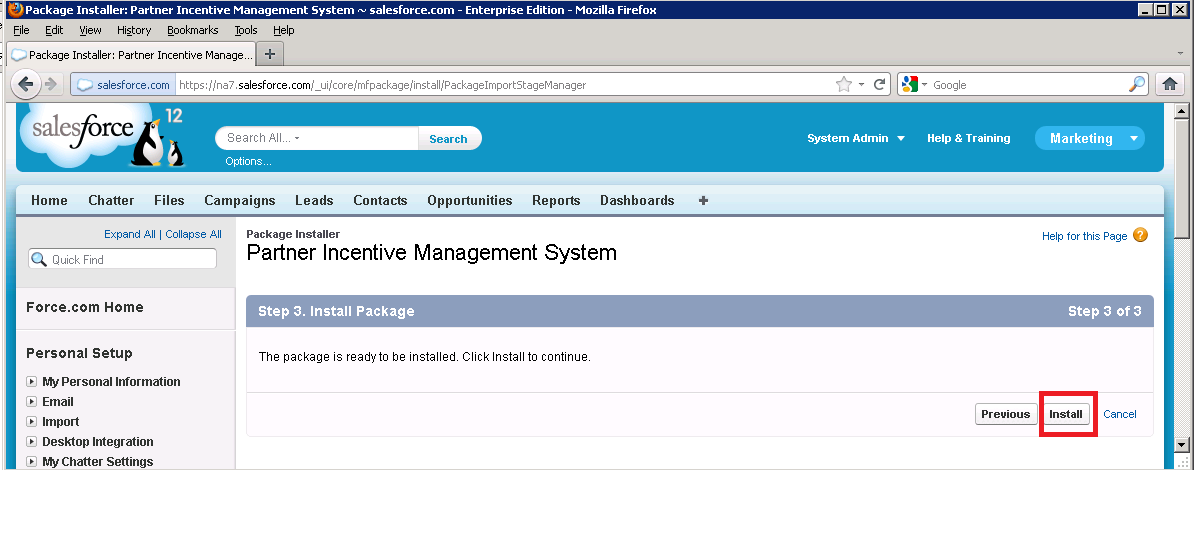Switch to the Opportunities tab
1194x540 pixels.
pos(469,200)
